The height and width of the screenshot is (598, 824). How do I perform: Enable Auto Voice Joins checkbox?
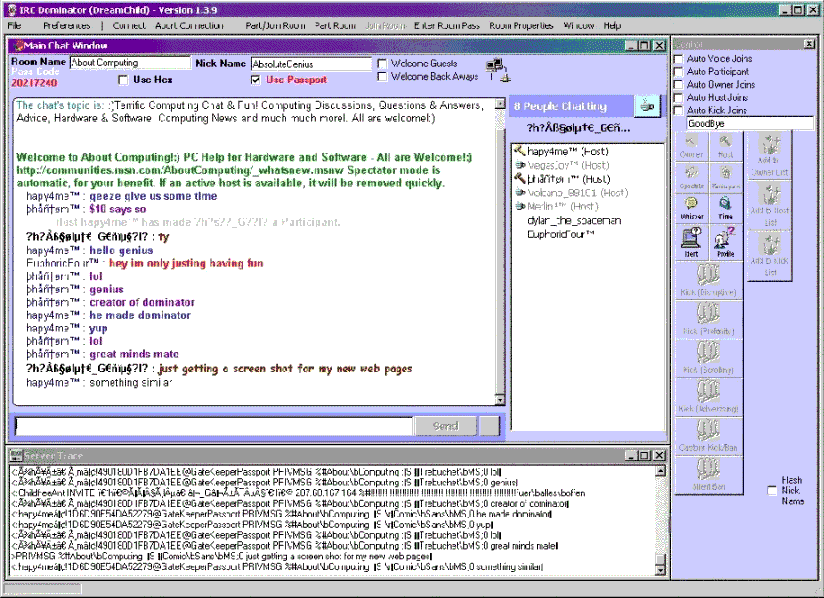click(x=679, y=59)
